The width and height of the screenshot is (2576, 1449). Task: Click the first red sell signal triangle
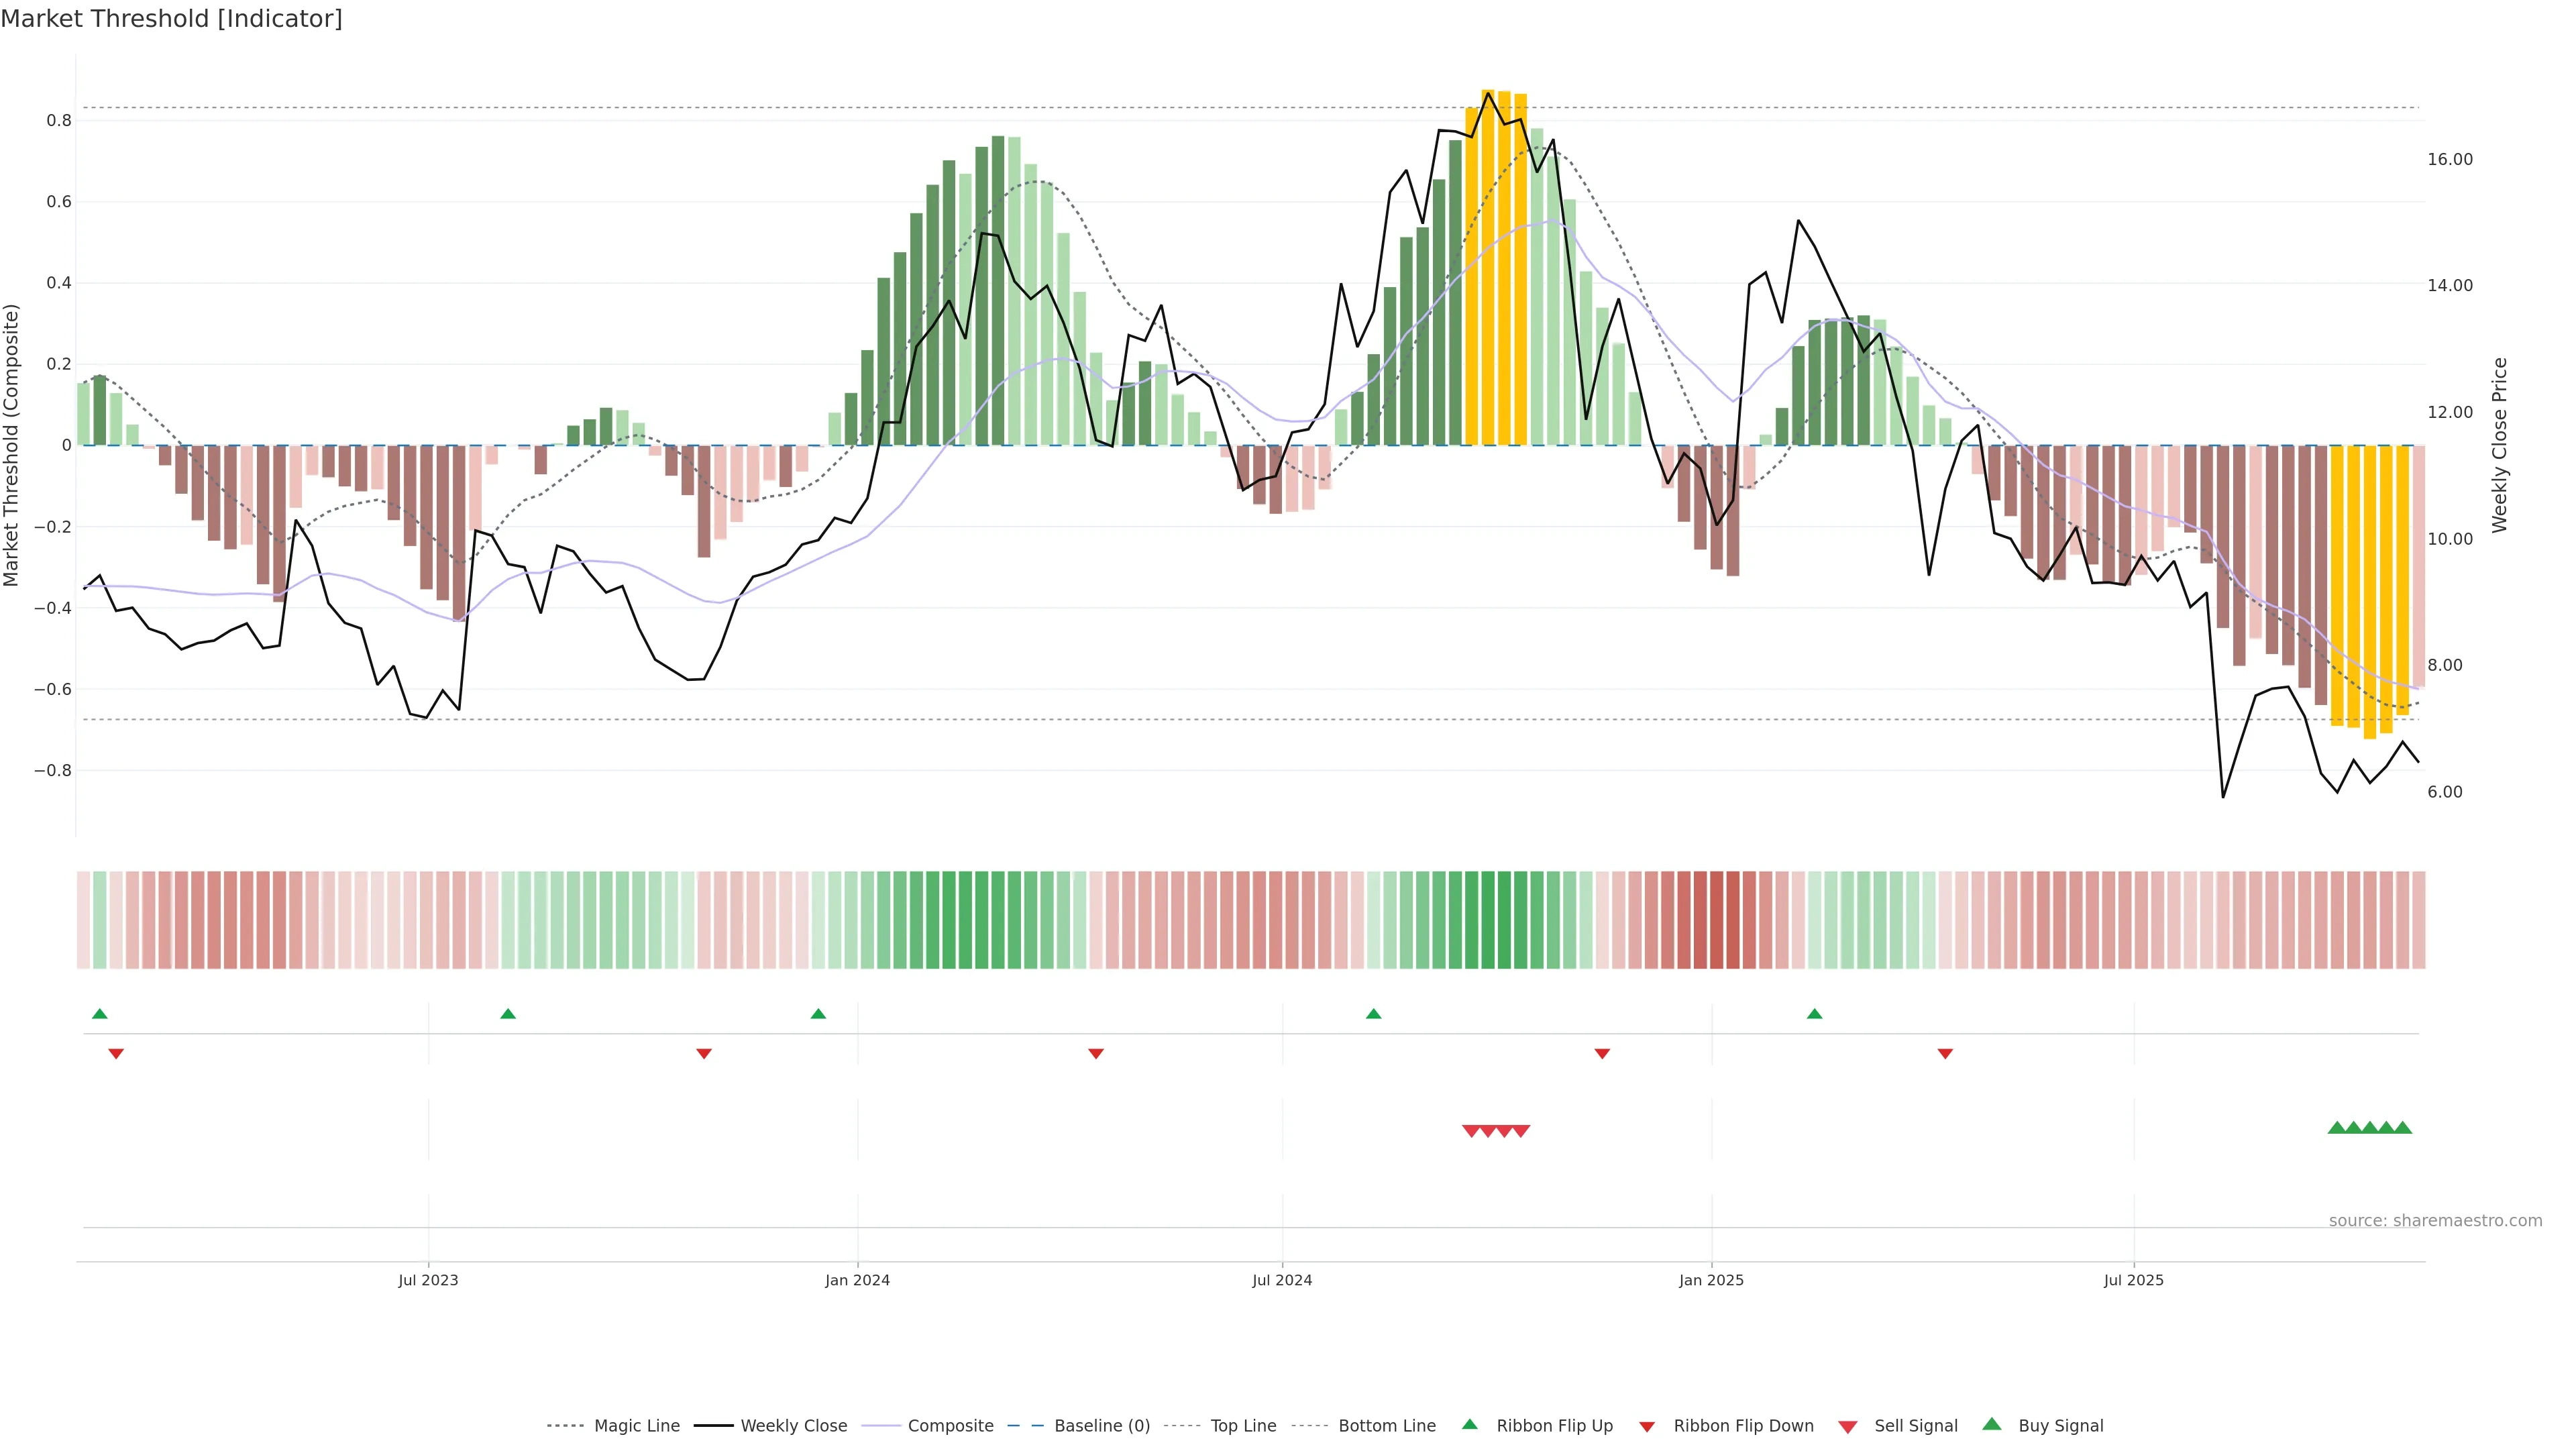coord(1471,1131)
